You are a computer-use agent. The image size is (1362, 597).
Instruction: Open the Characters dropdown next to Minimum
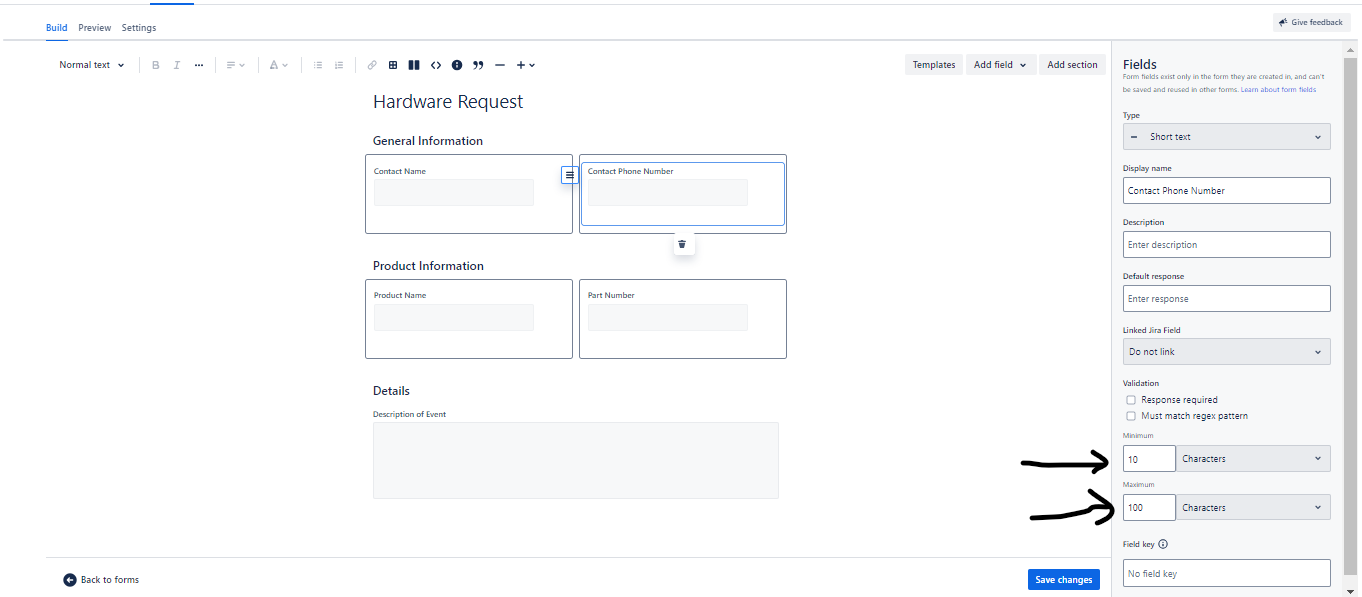tap(1253, 458)
